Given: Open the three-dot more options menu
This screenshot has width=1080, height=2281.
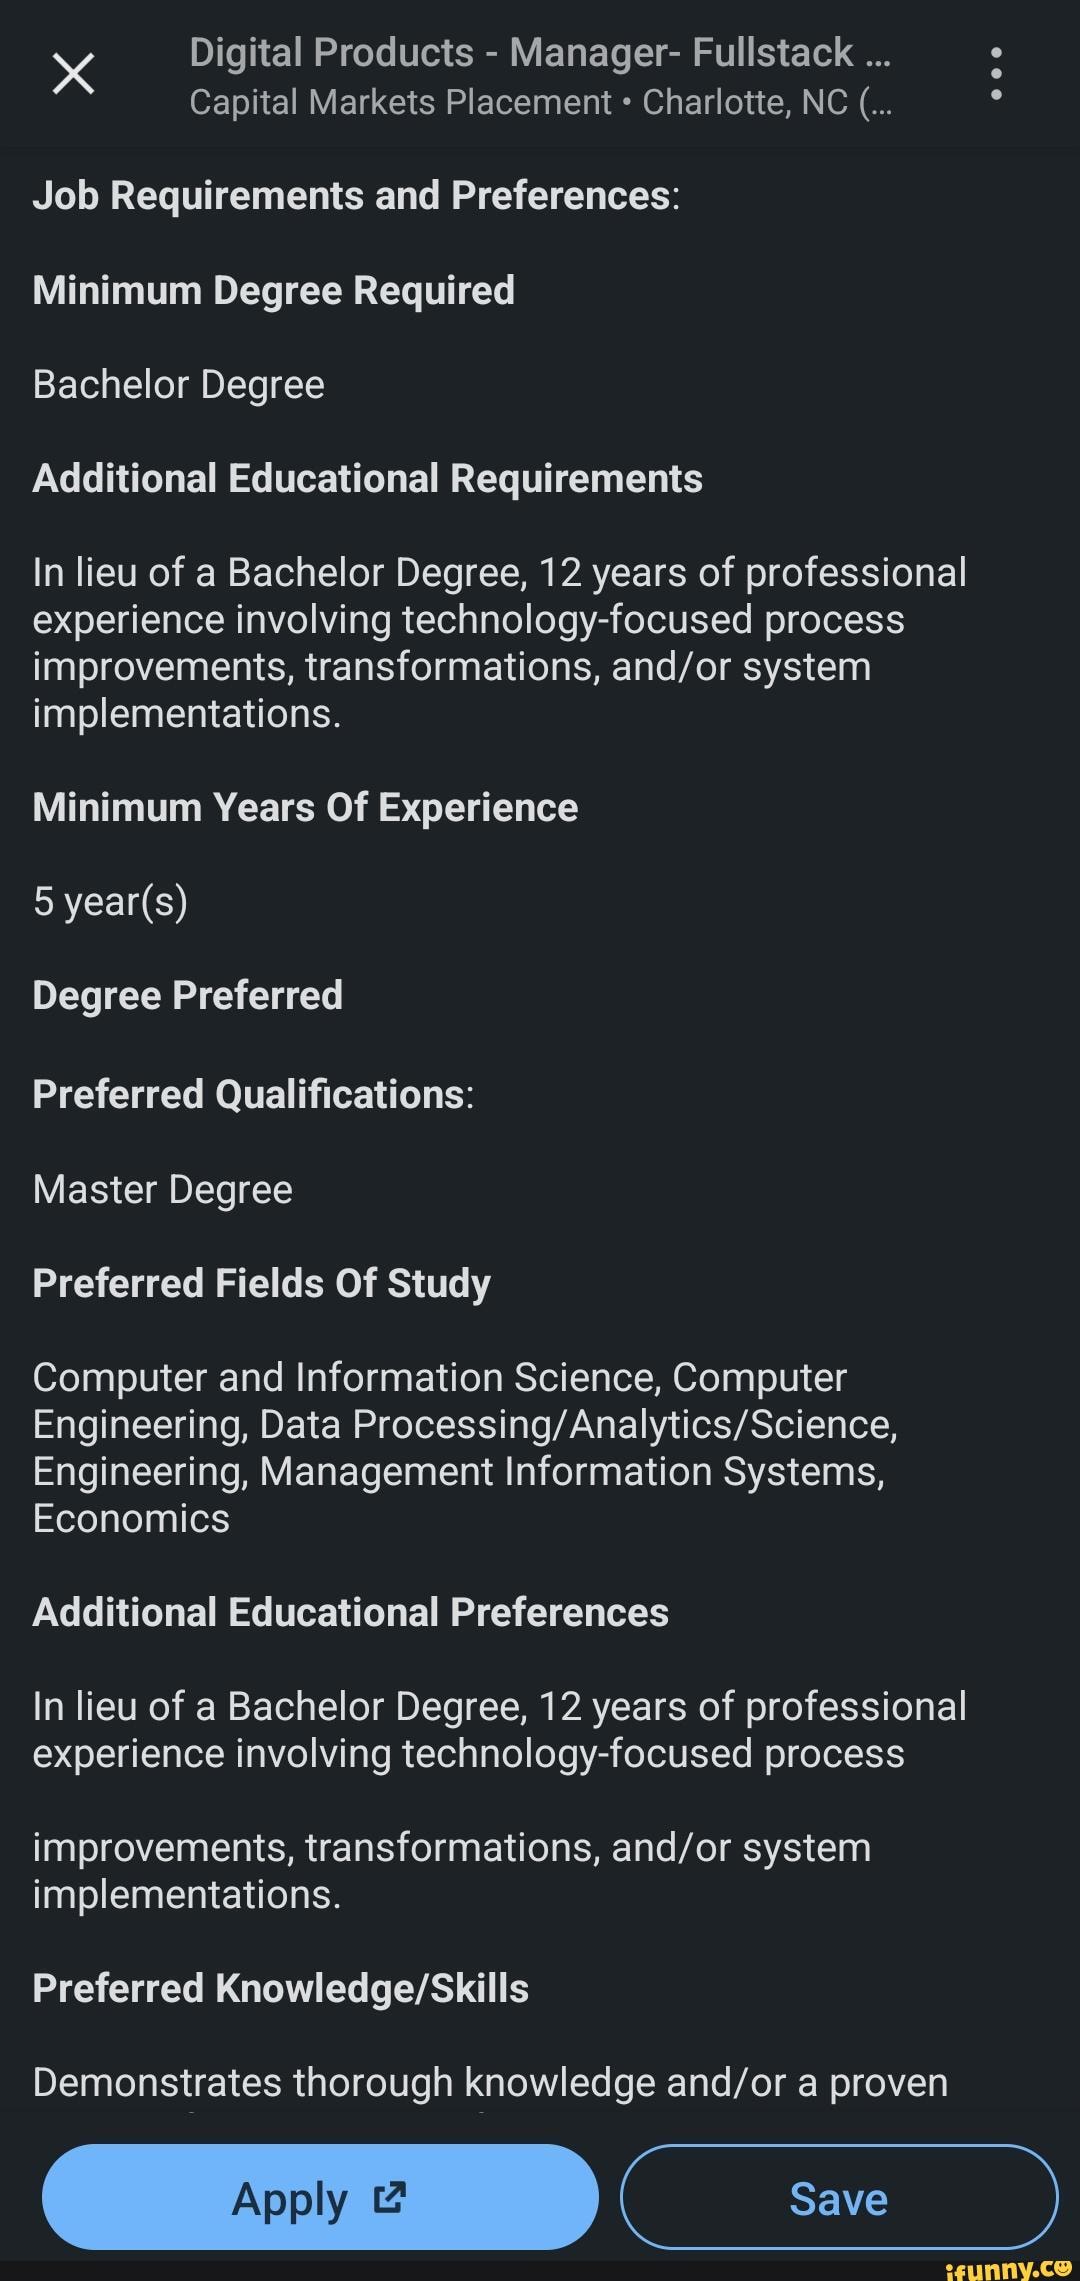Looking at the screenshot, I should [995, 74].
